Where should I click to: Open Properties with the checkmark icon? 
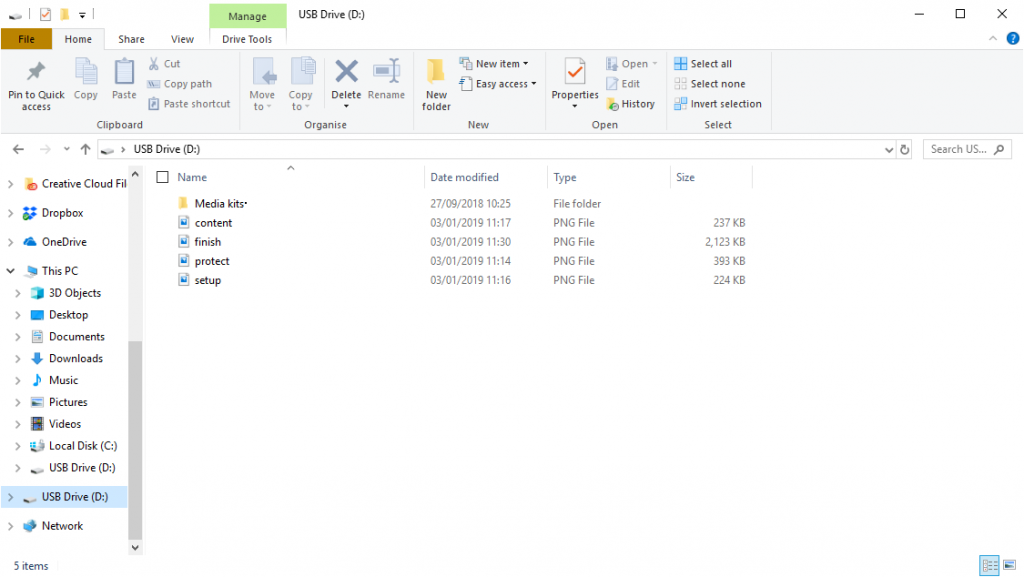click(575, 71)
